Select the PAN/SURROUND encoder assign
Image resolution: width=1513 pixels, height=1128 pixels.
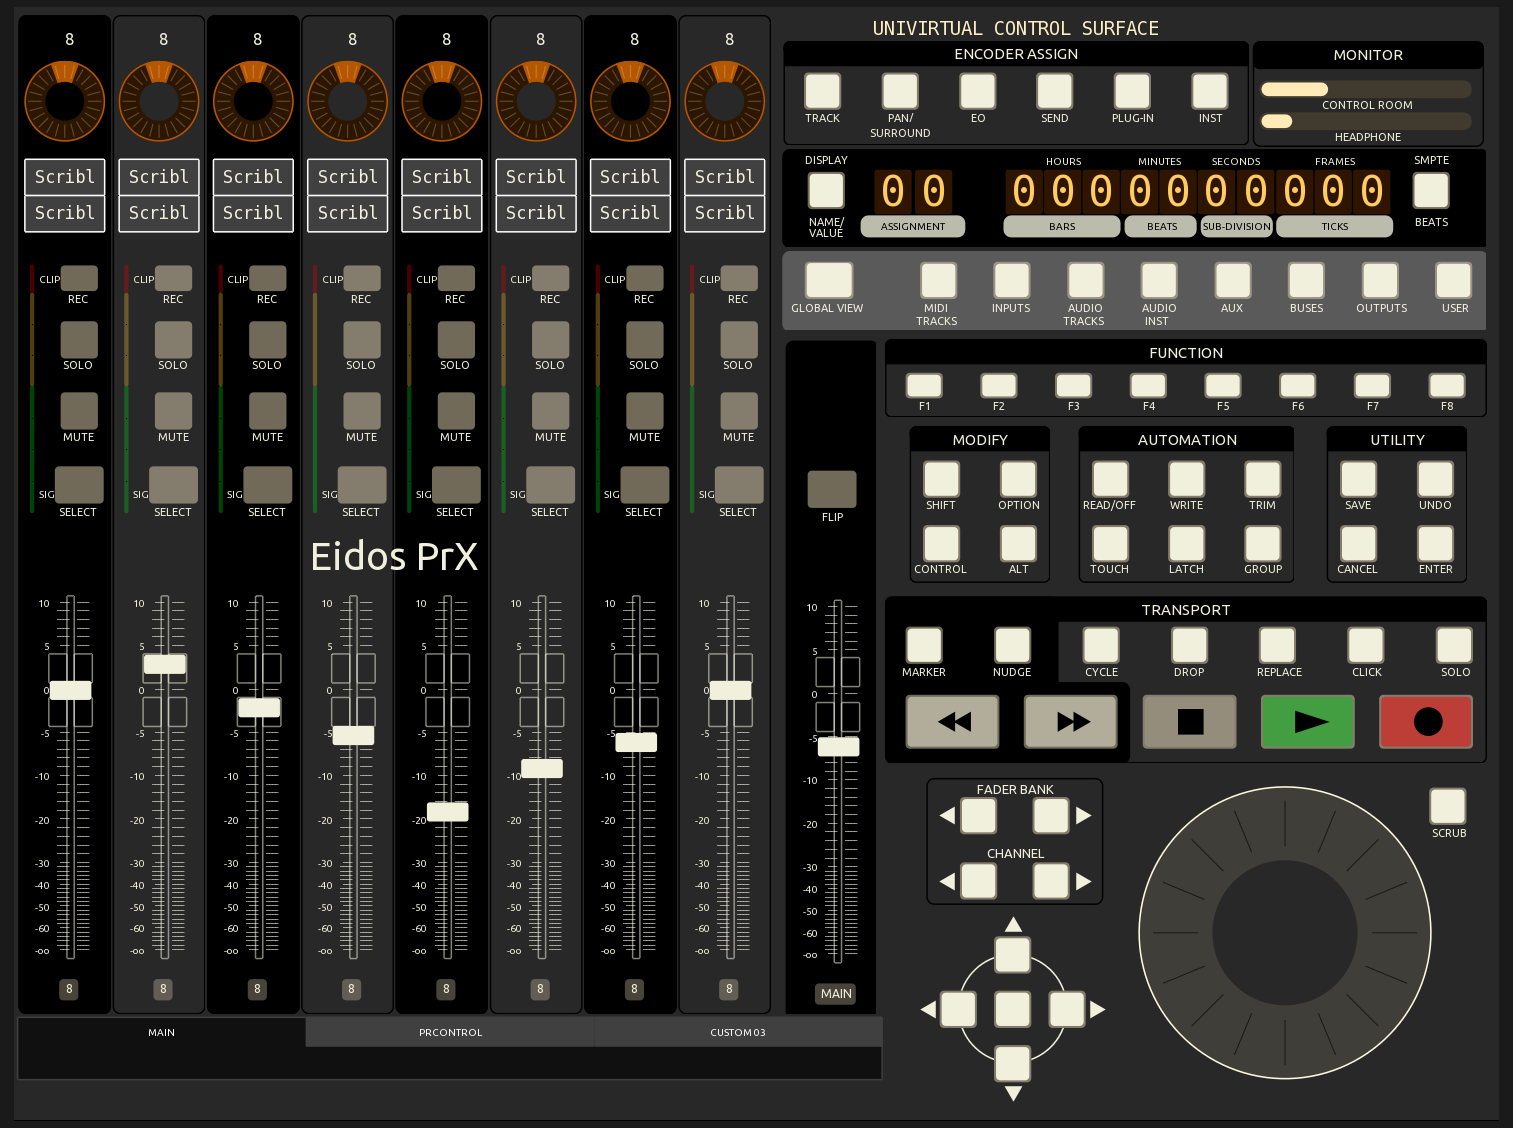click(x=899, y=91)
